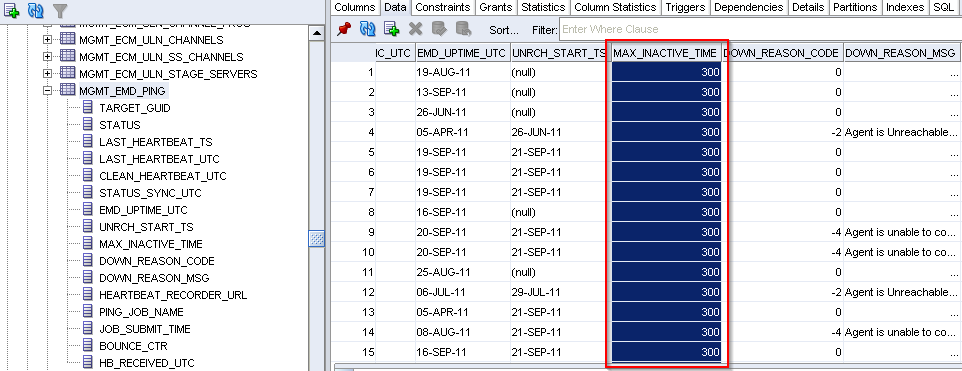Screen dimensions: 962x371
Task: Open the Grants tab
Action: [496, 7]
